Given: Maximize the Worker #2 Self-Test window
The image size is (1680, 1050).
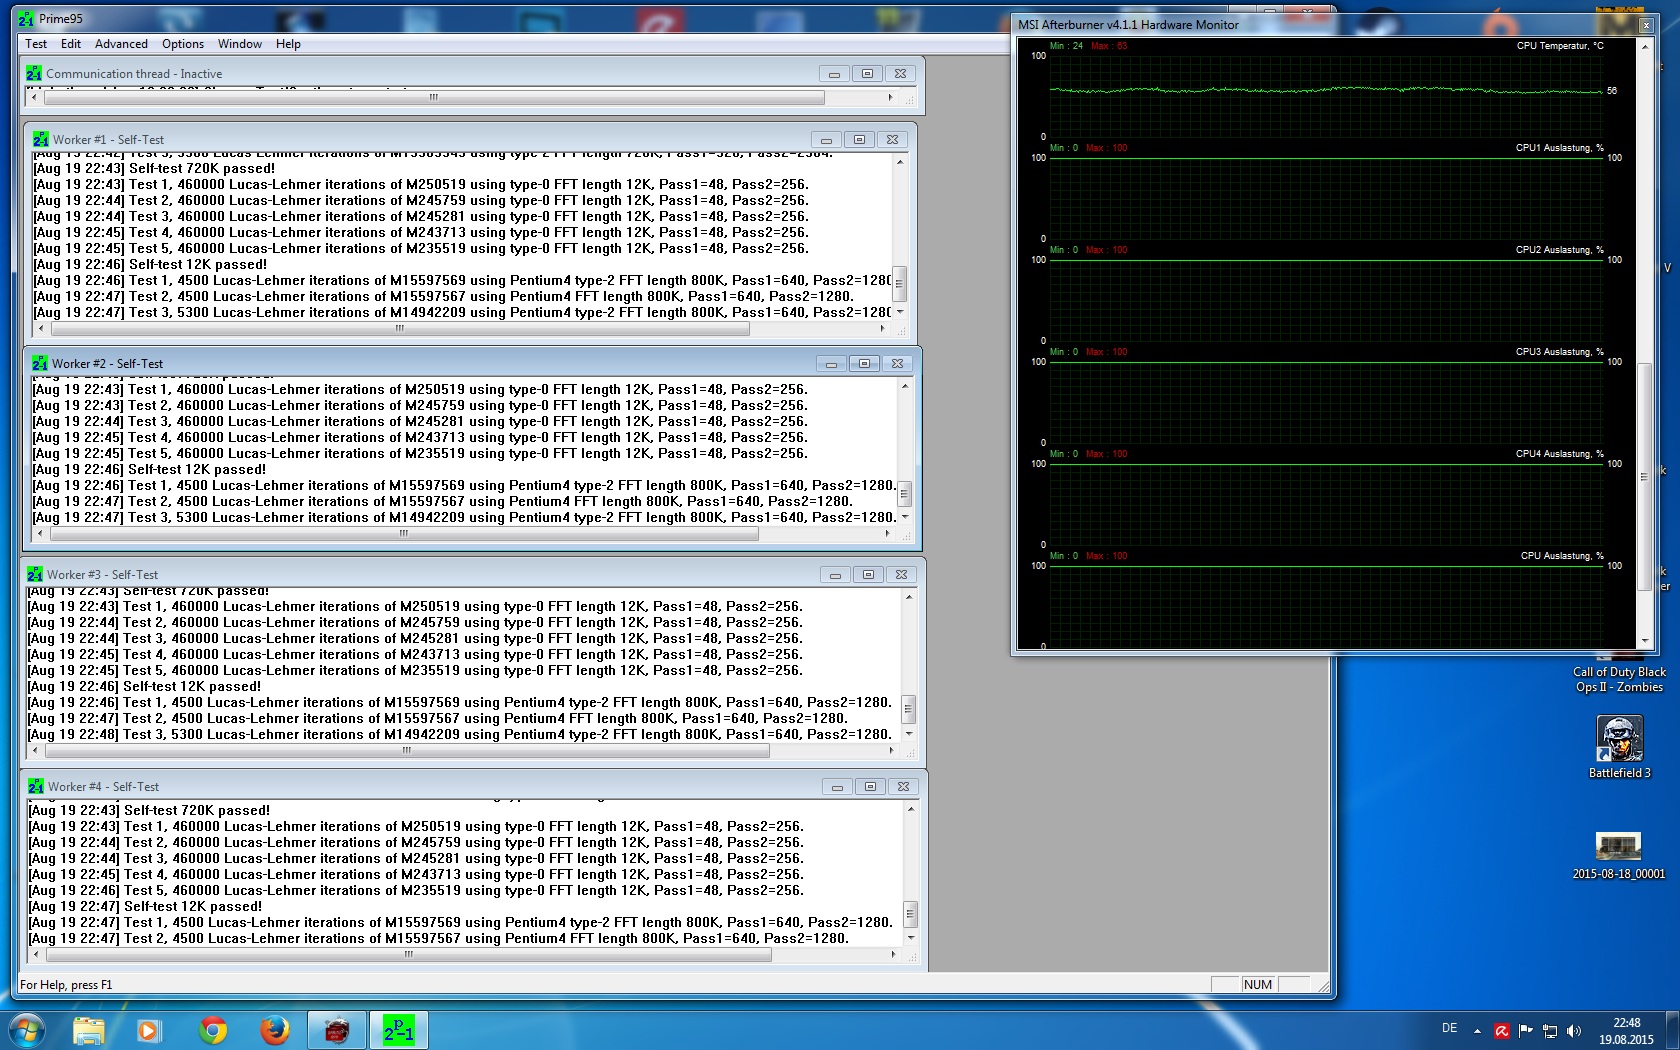Looking at the screenshot, I should click(864, 364).
